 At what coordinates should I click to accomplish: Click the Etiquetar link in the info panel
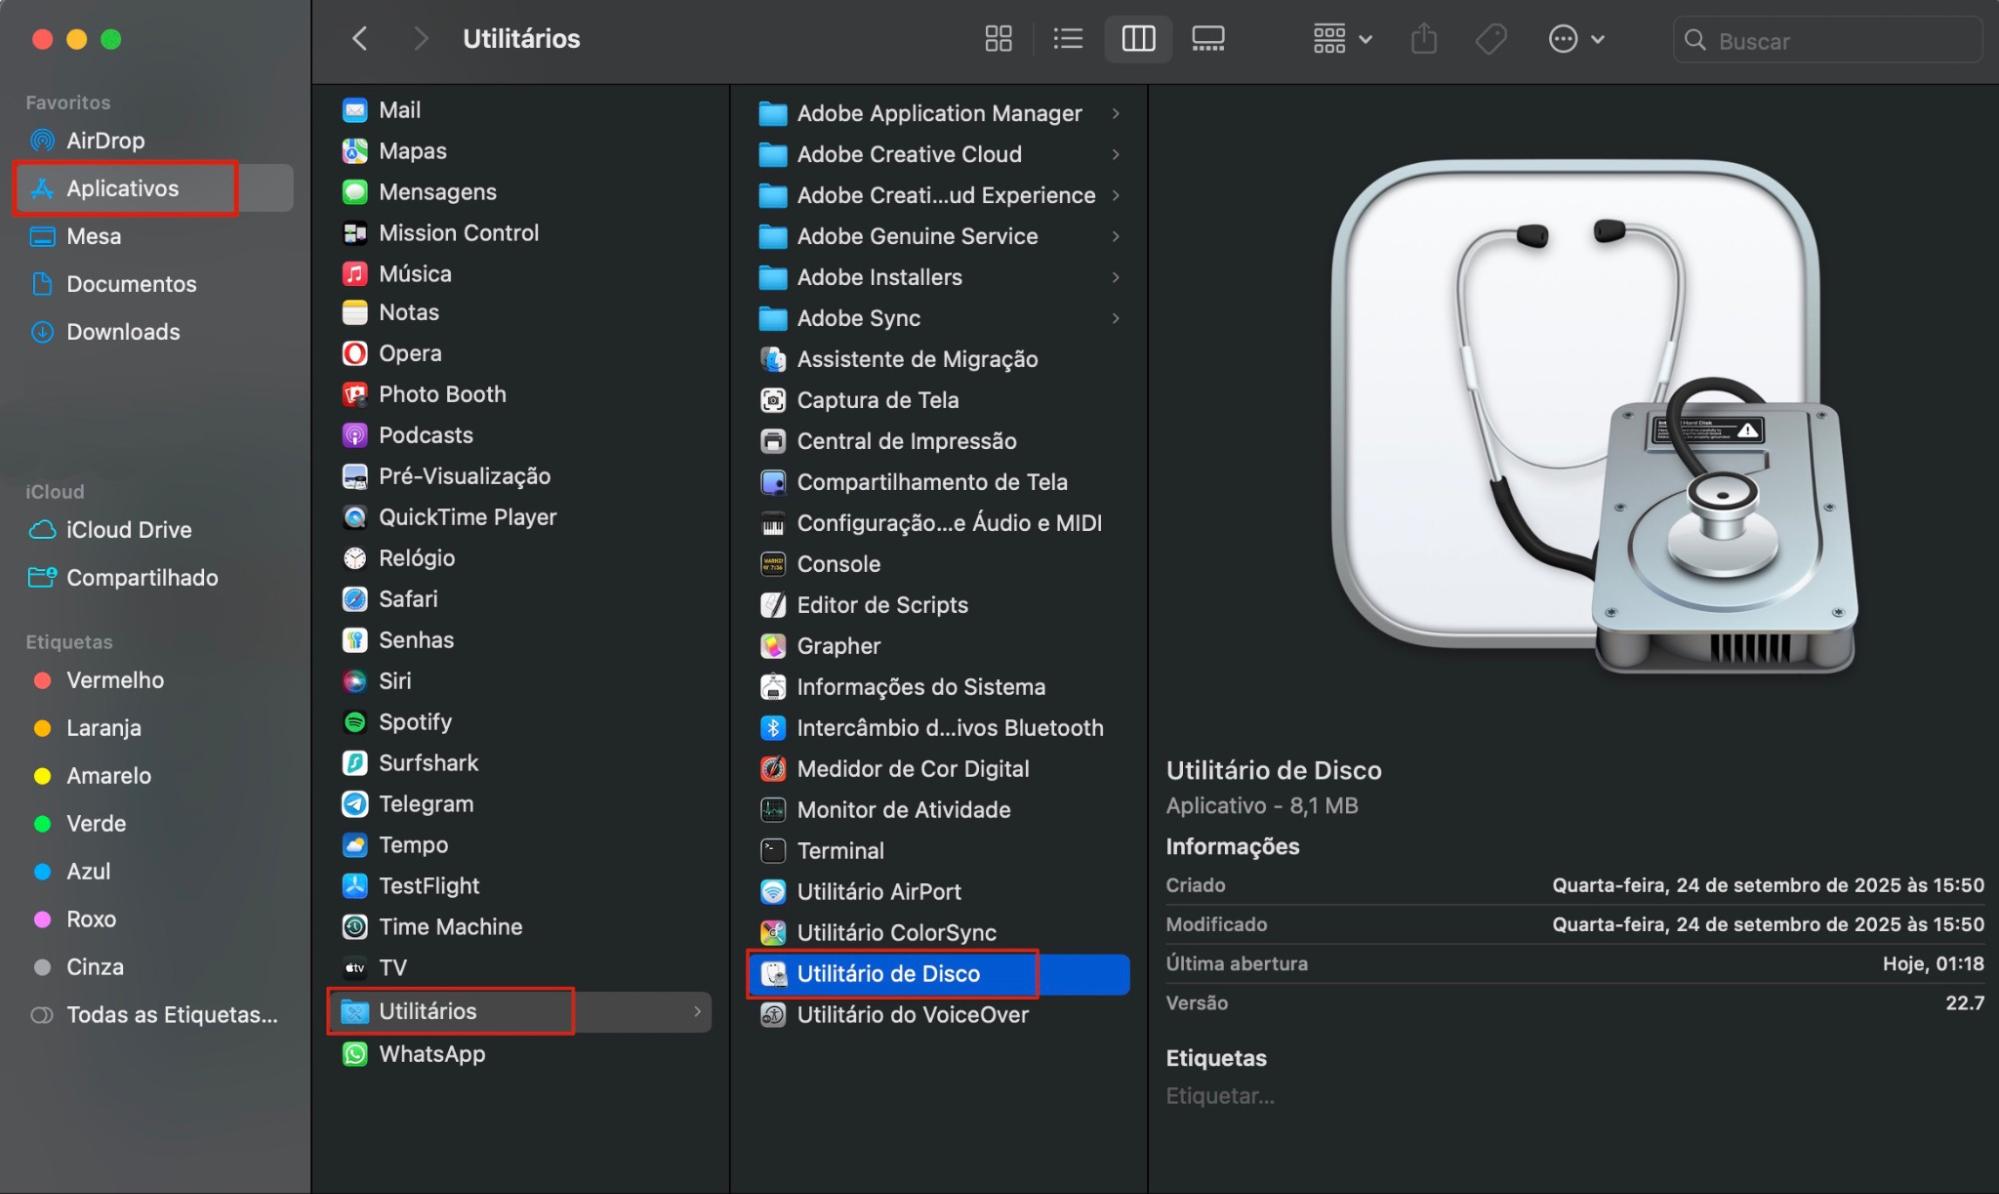[x=1220, y=1095]
